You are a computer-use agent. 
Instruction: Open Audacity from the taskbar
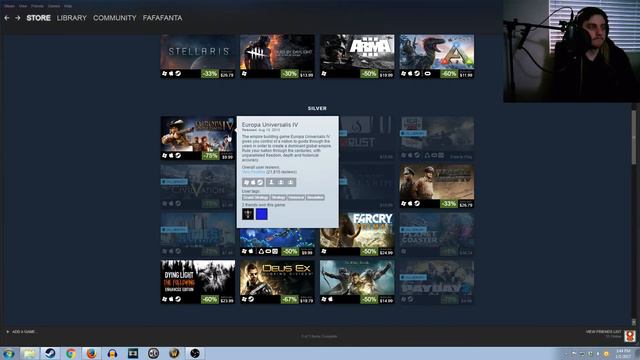click(112, 353)
